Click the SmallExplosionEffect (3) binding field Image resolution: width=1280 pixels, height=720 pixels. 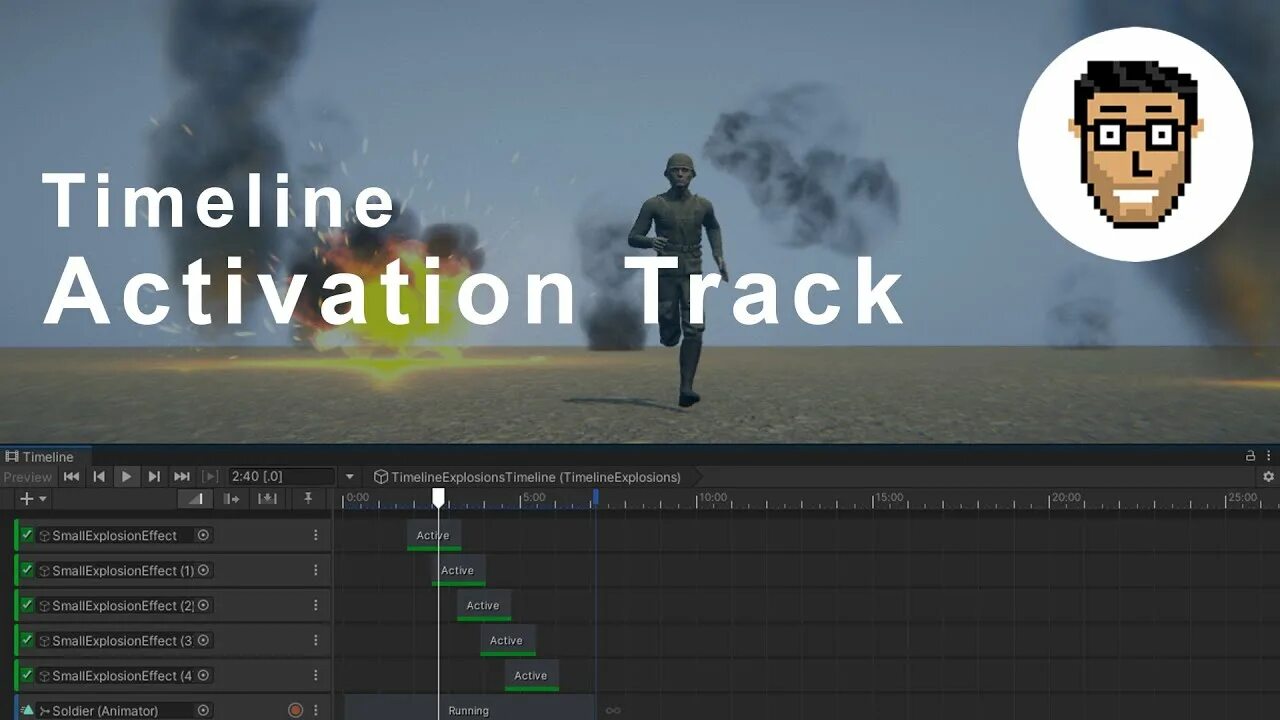(x=125, y=640)
